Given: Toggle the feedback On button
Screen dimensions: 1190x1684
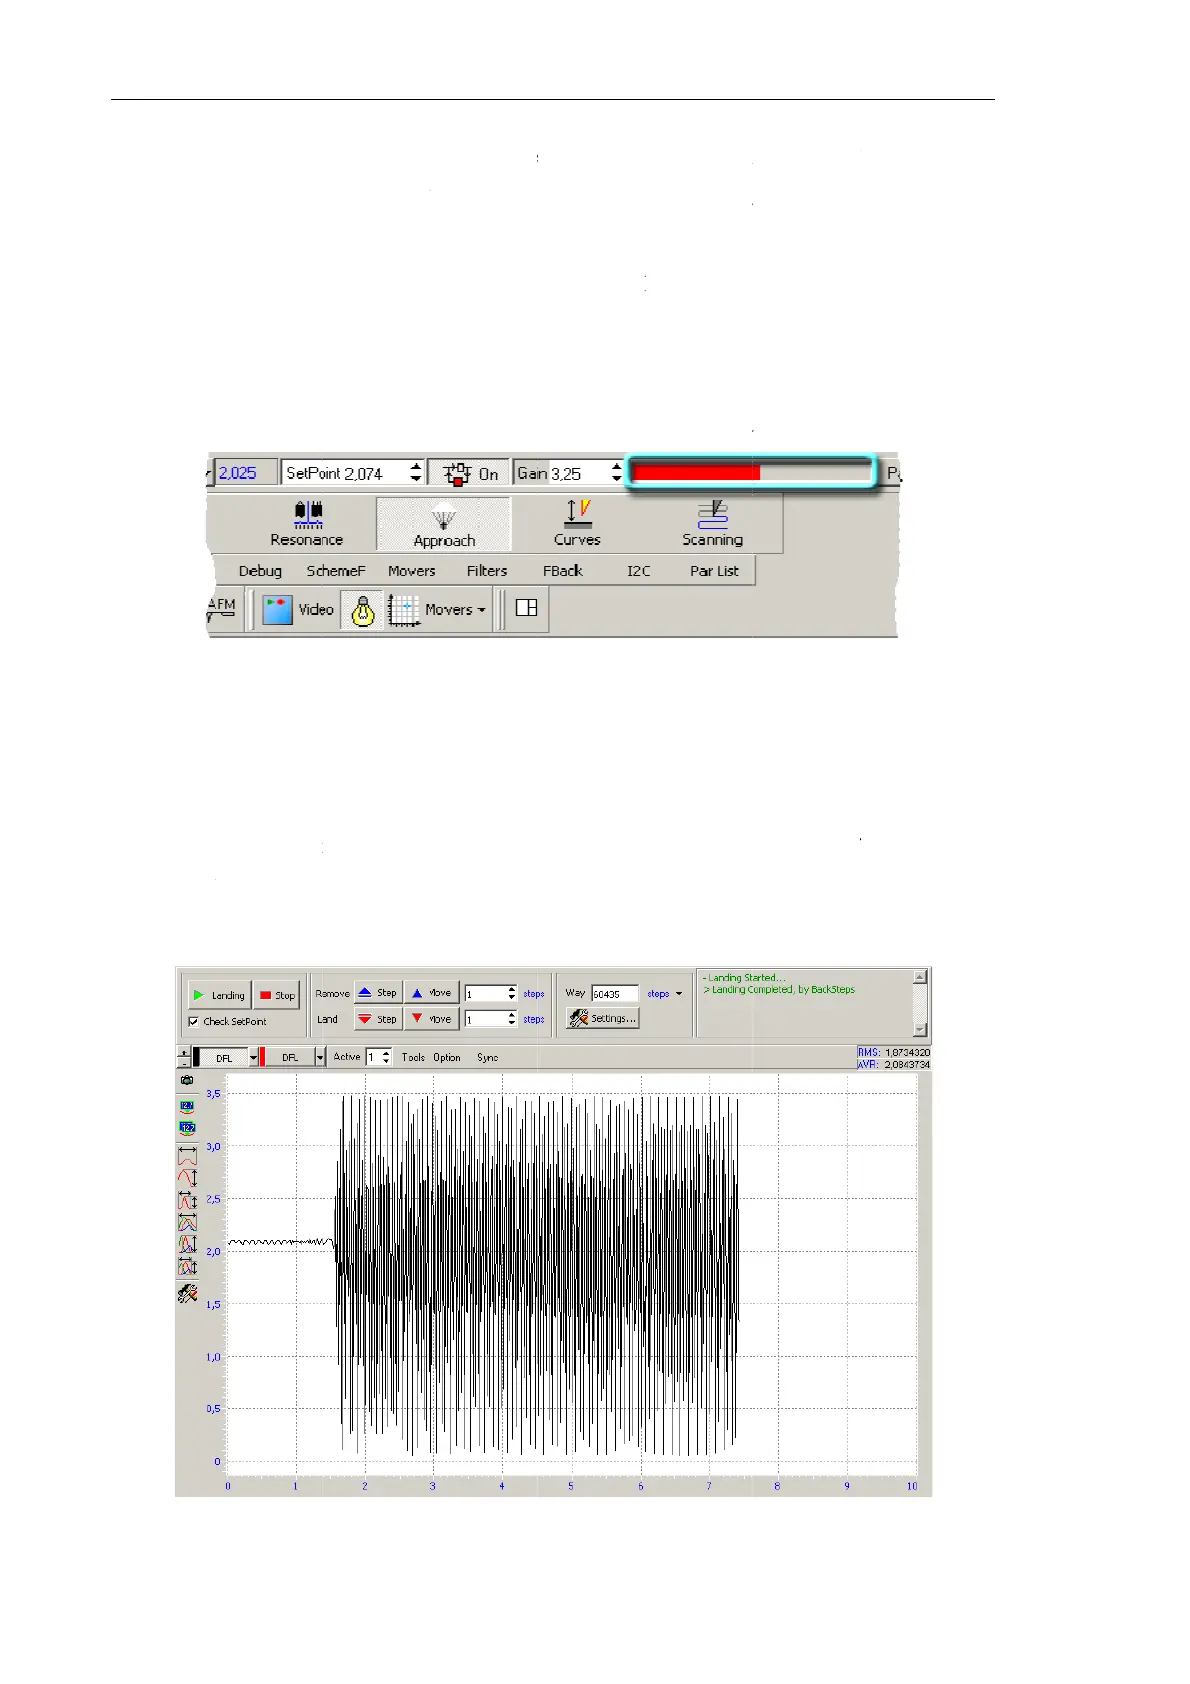Looking at the screenshot, I should 469,473.
